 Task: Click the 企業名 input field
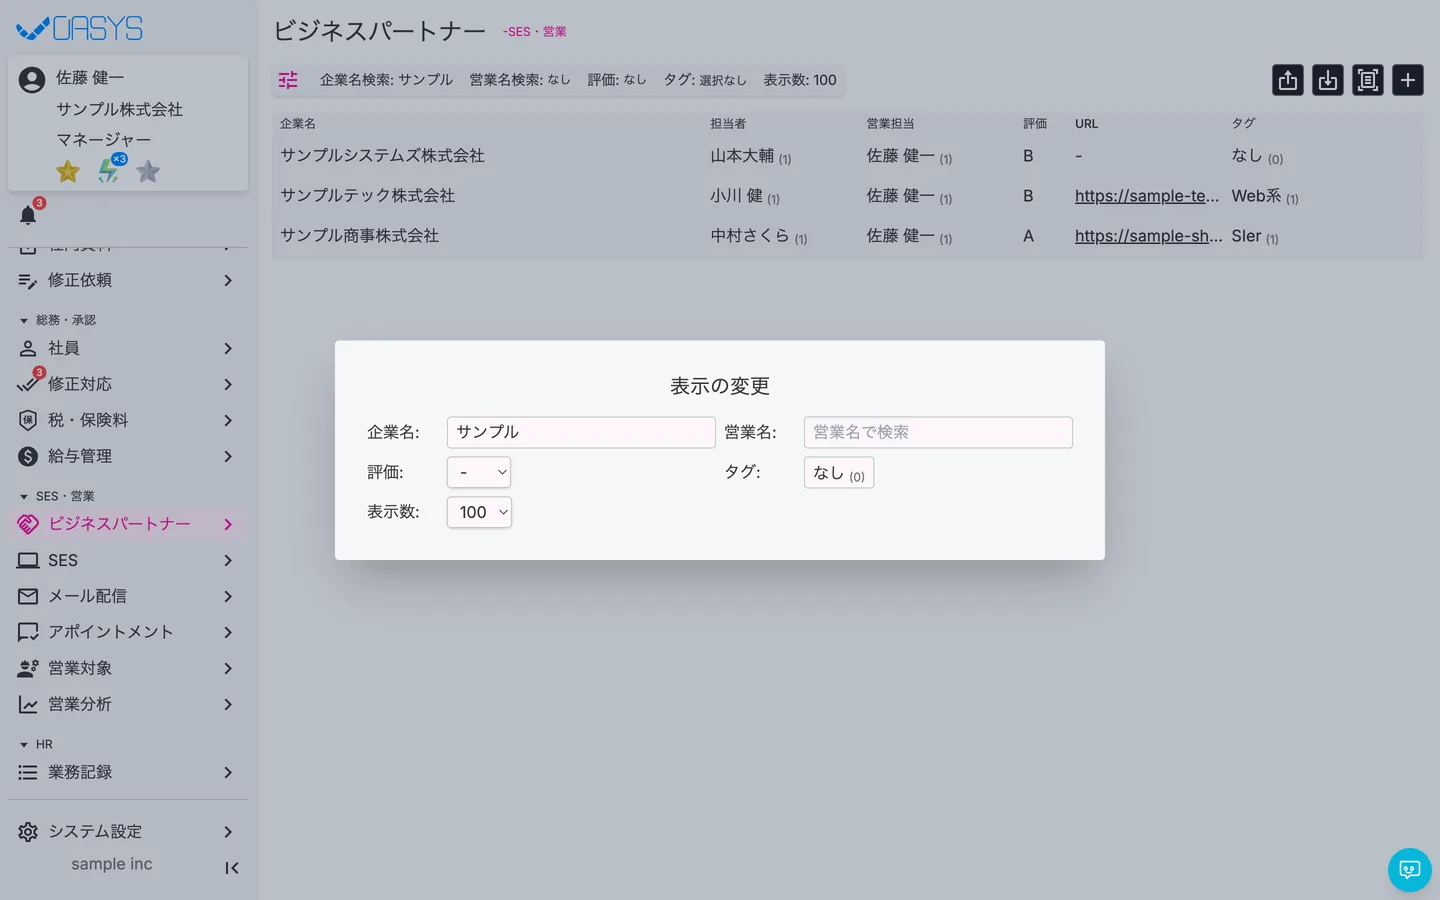pyautogui.click(x=581, y=432)
